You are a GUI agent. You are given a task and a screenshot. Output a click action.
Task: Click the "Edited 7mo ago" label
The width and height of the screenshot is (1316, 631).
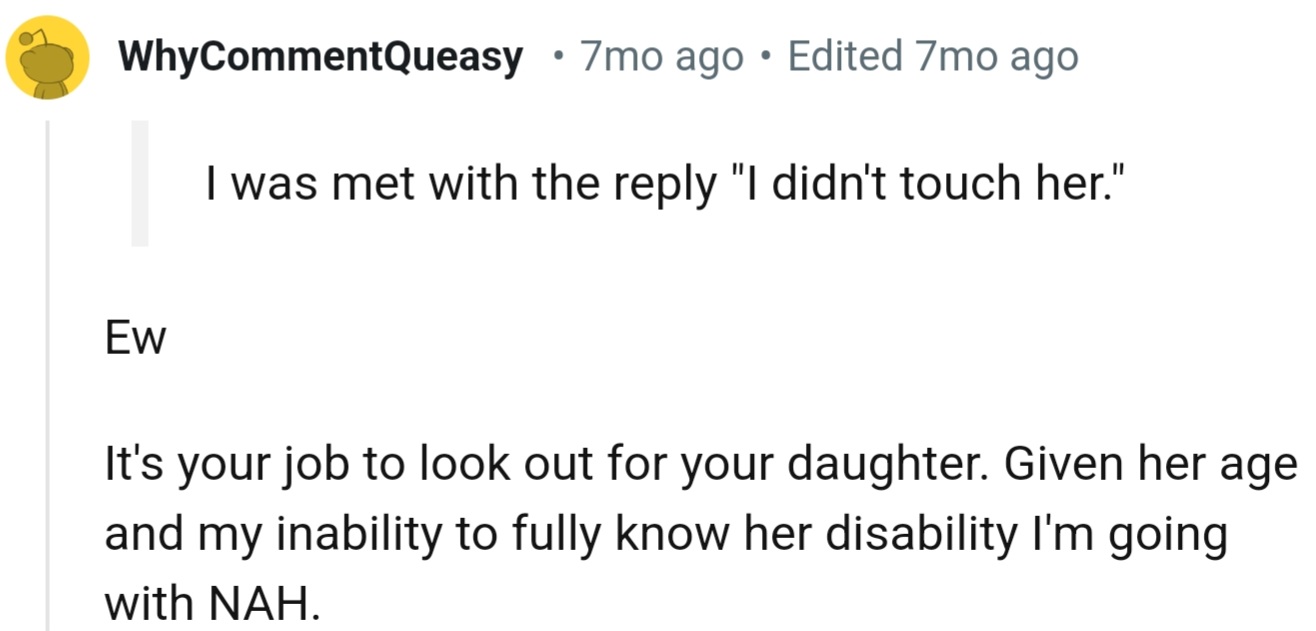pyautogui.click(x=932, y=58)
